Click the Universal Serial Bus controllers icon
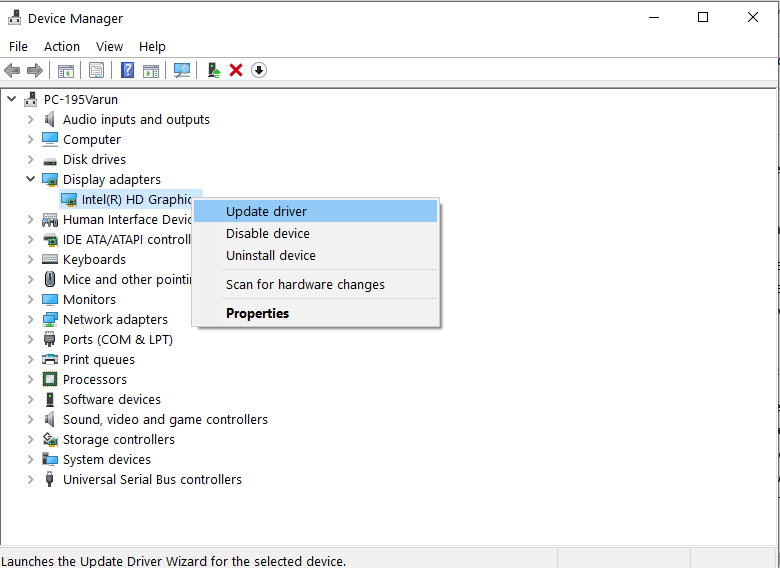This screenshot has width=780, height=568. coord(49,479)
